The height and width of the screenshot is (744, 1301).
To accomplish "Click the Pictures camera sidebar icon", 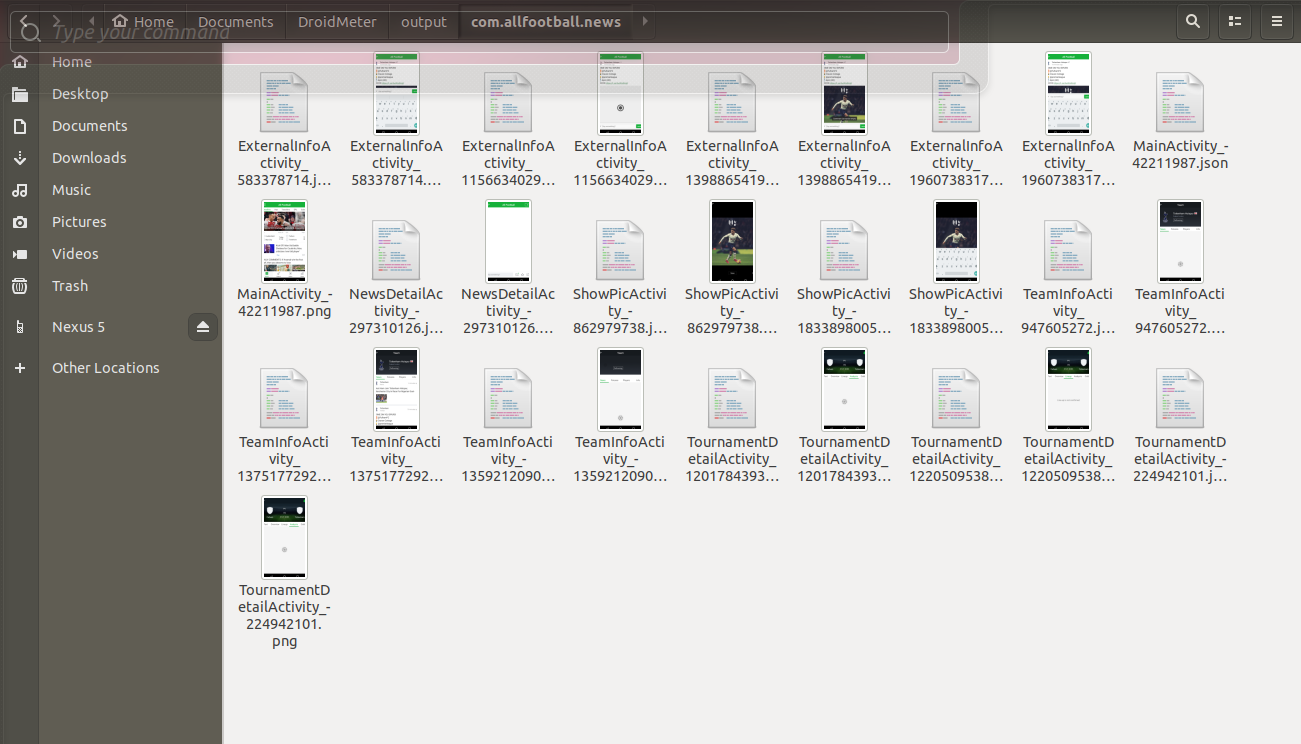I will [x=19, y=222].
